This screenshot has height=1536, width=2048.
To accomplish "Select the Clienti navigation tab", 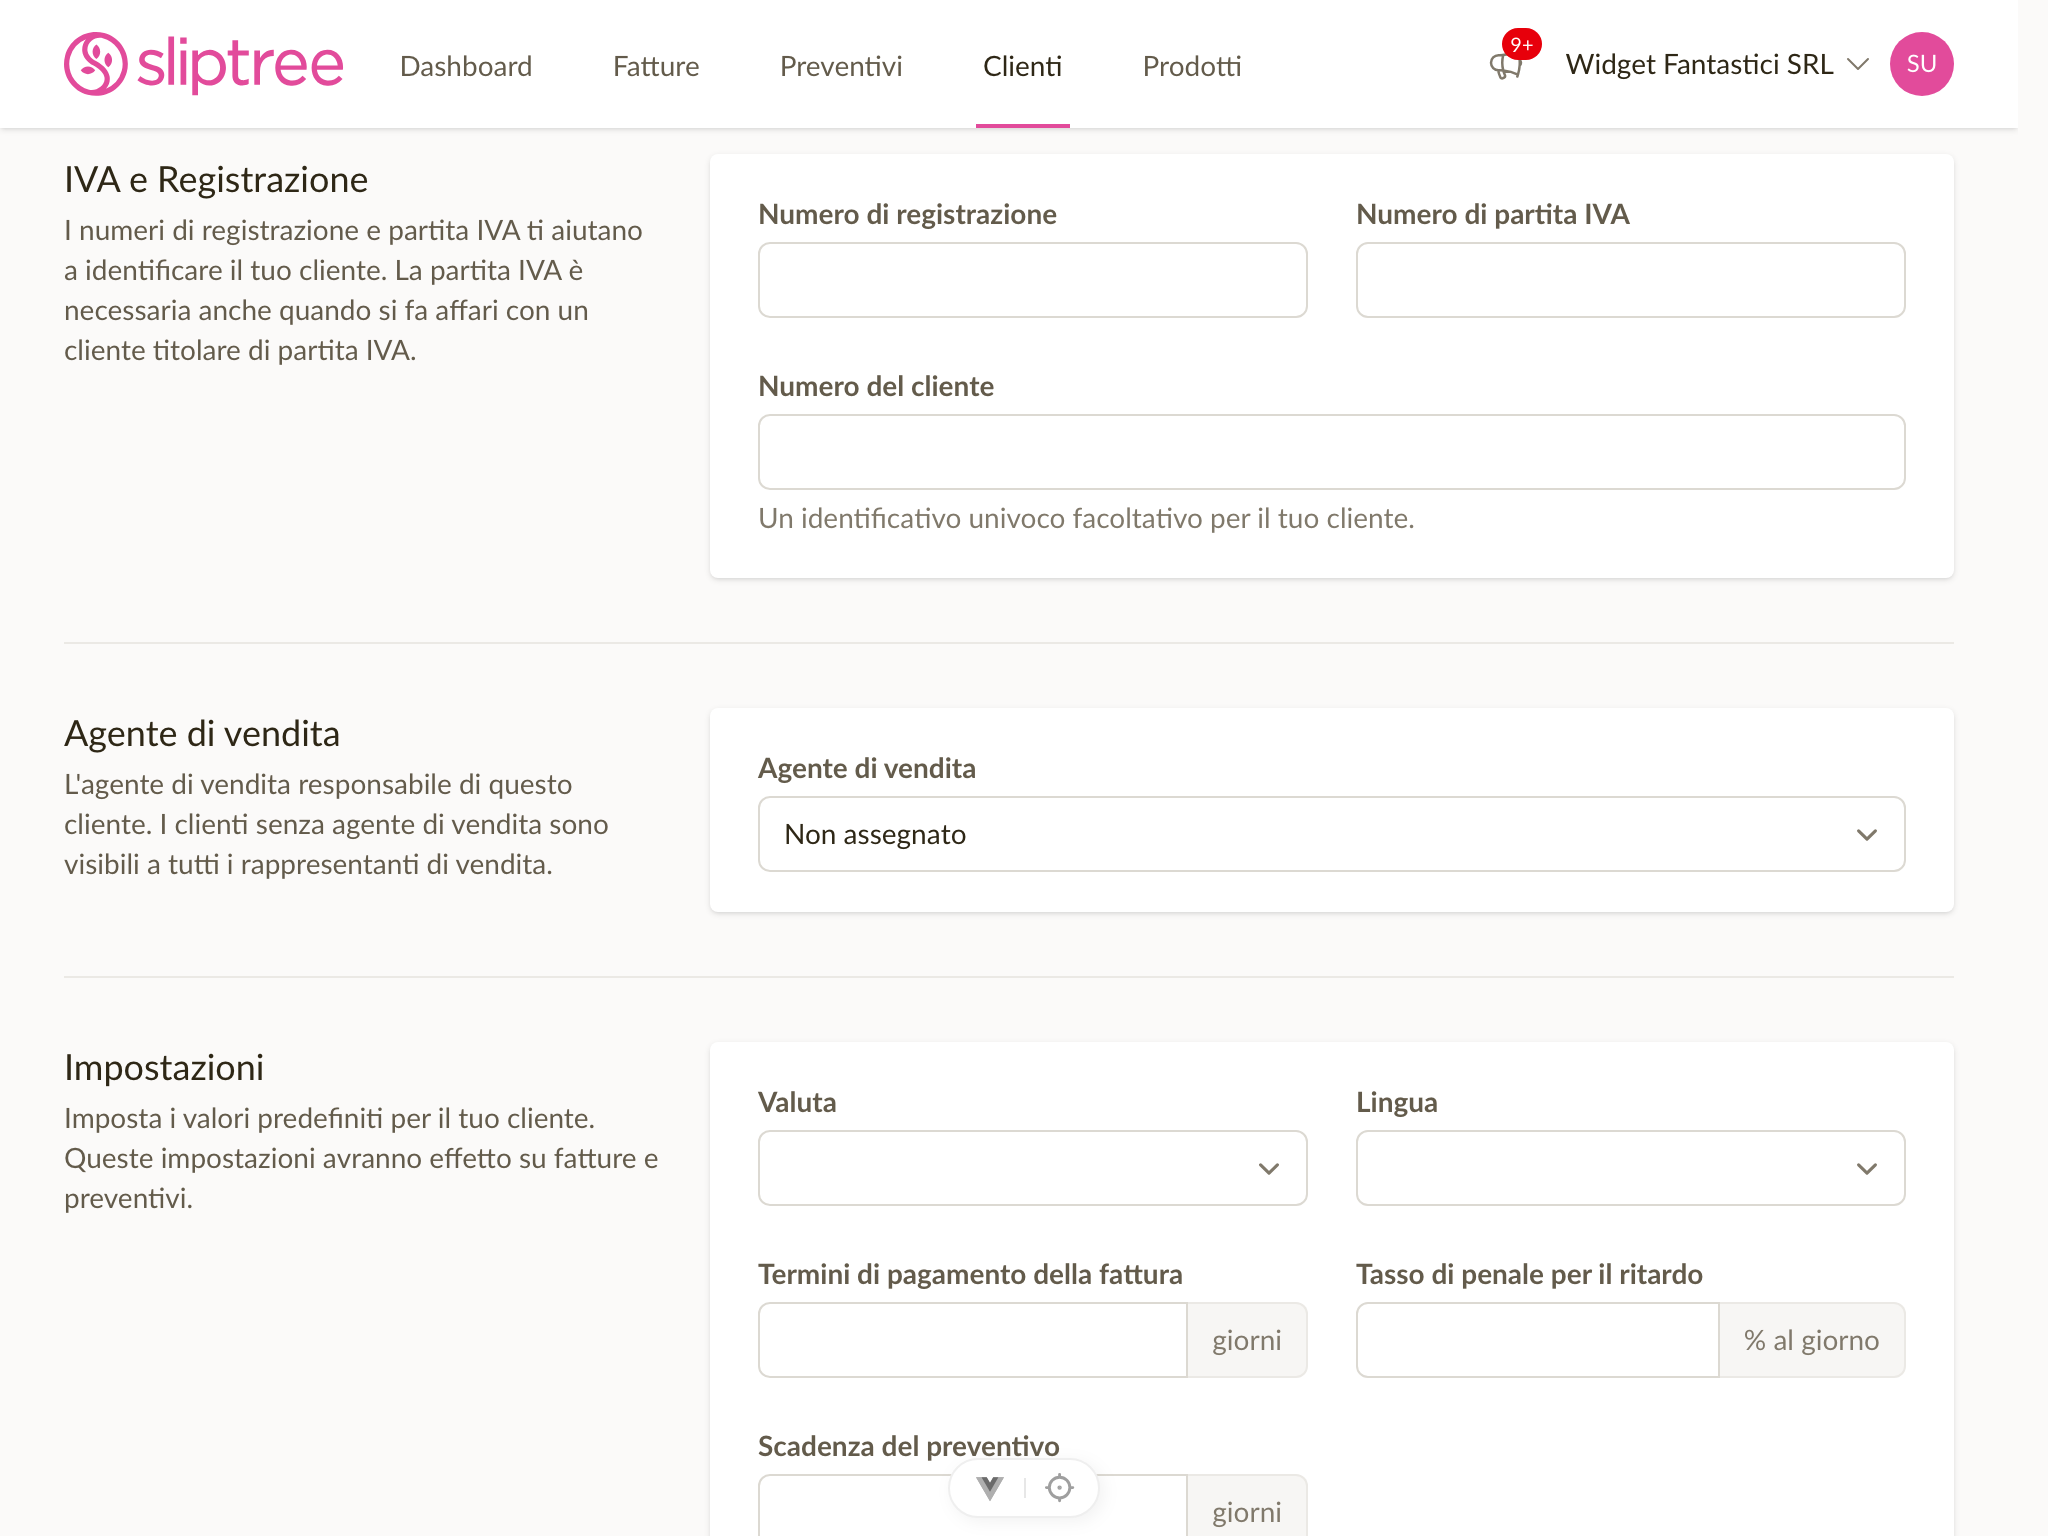I will point(1022,66).
